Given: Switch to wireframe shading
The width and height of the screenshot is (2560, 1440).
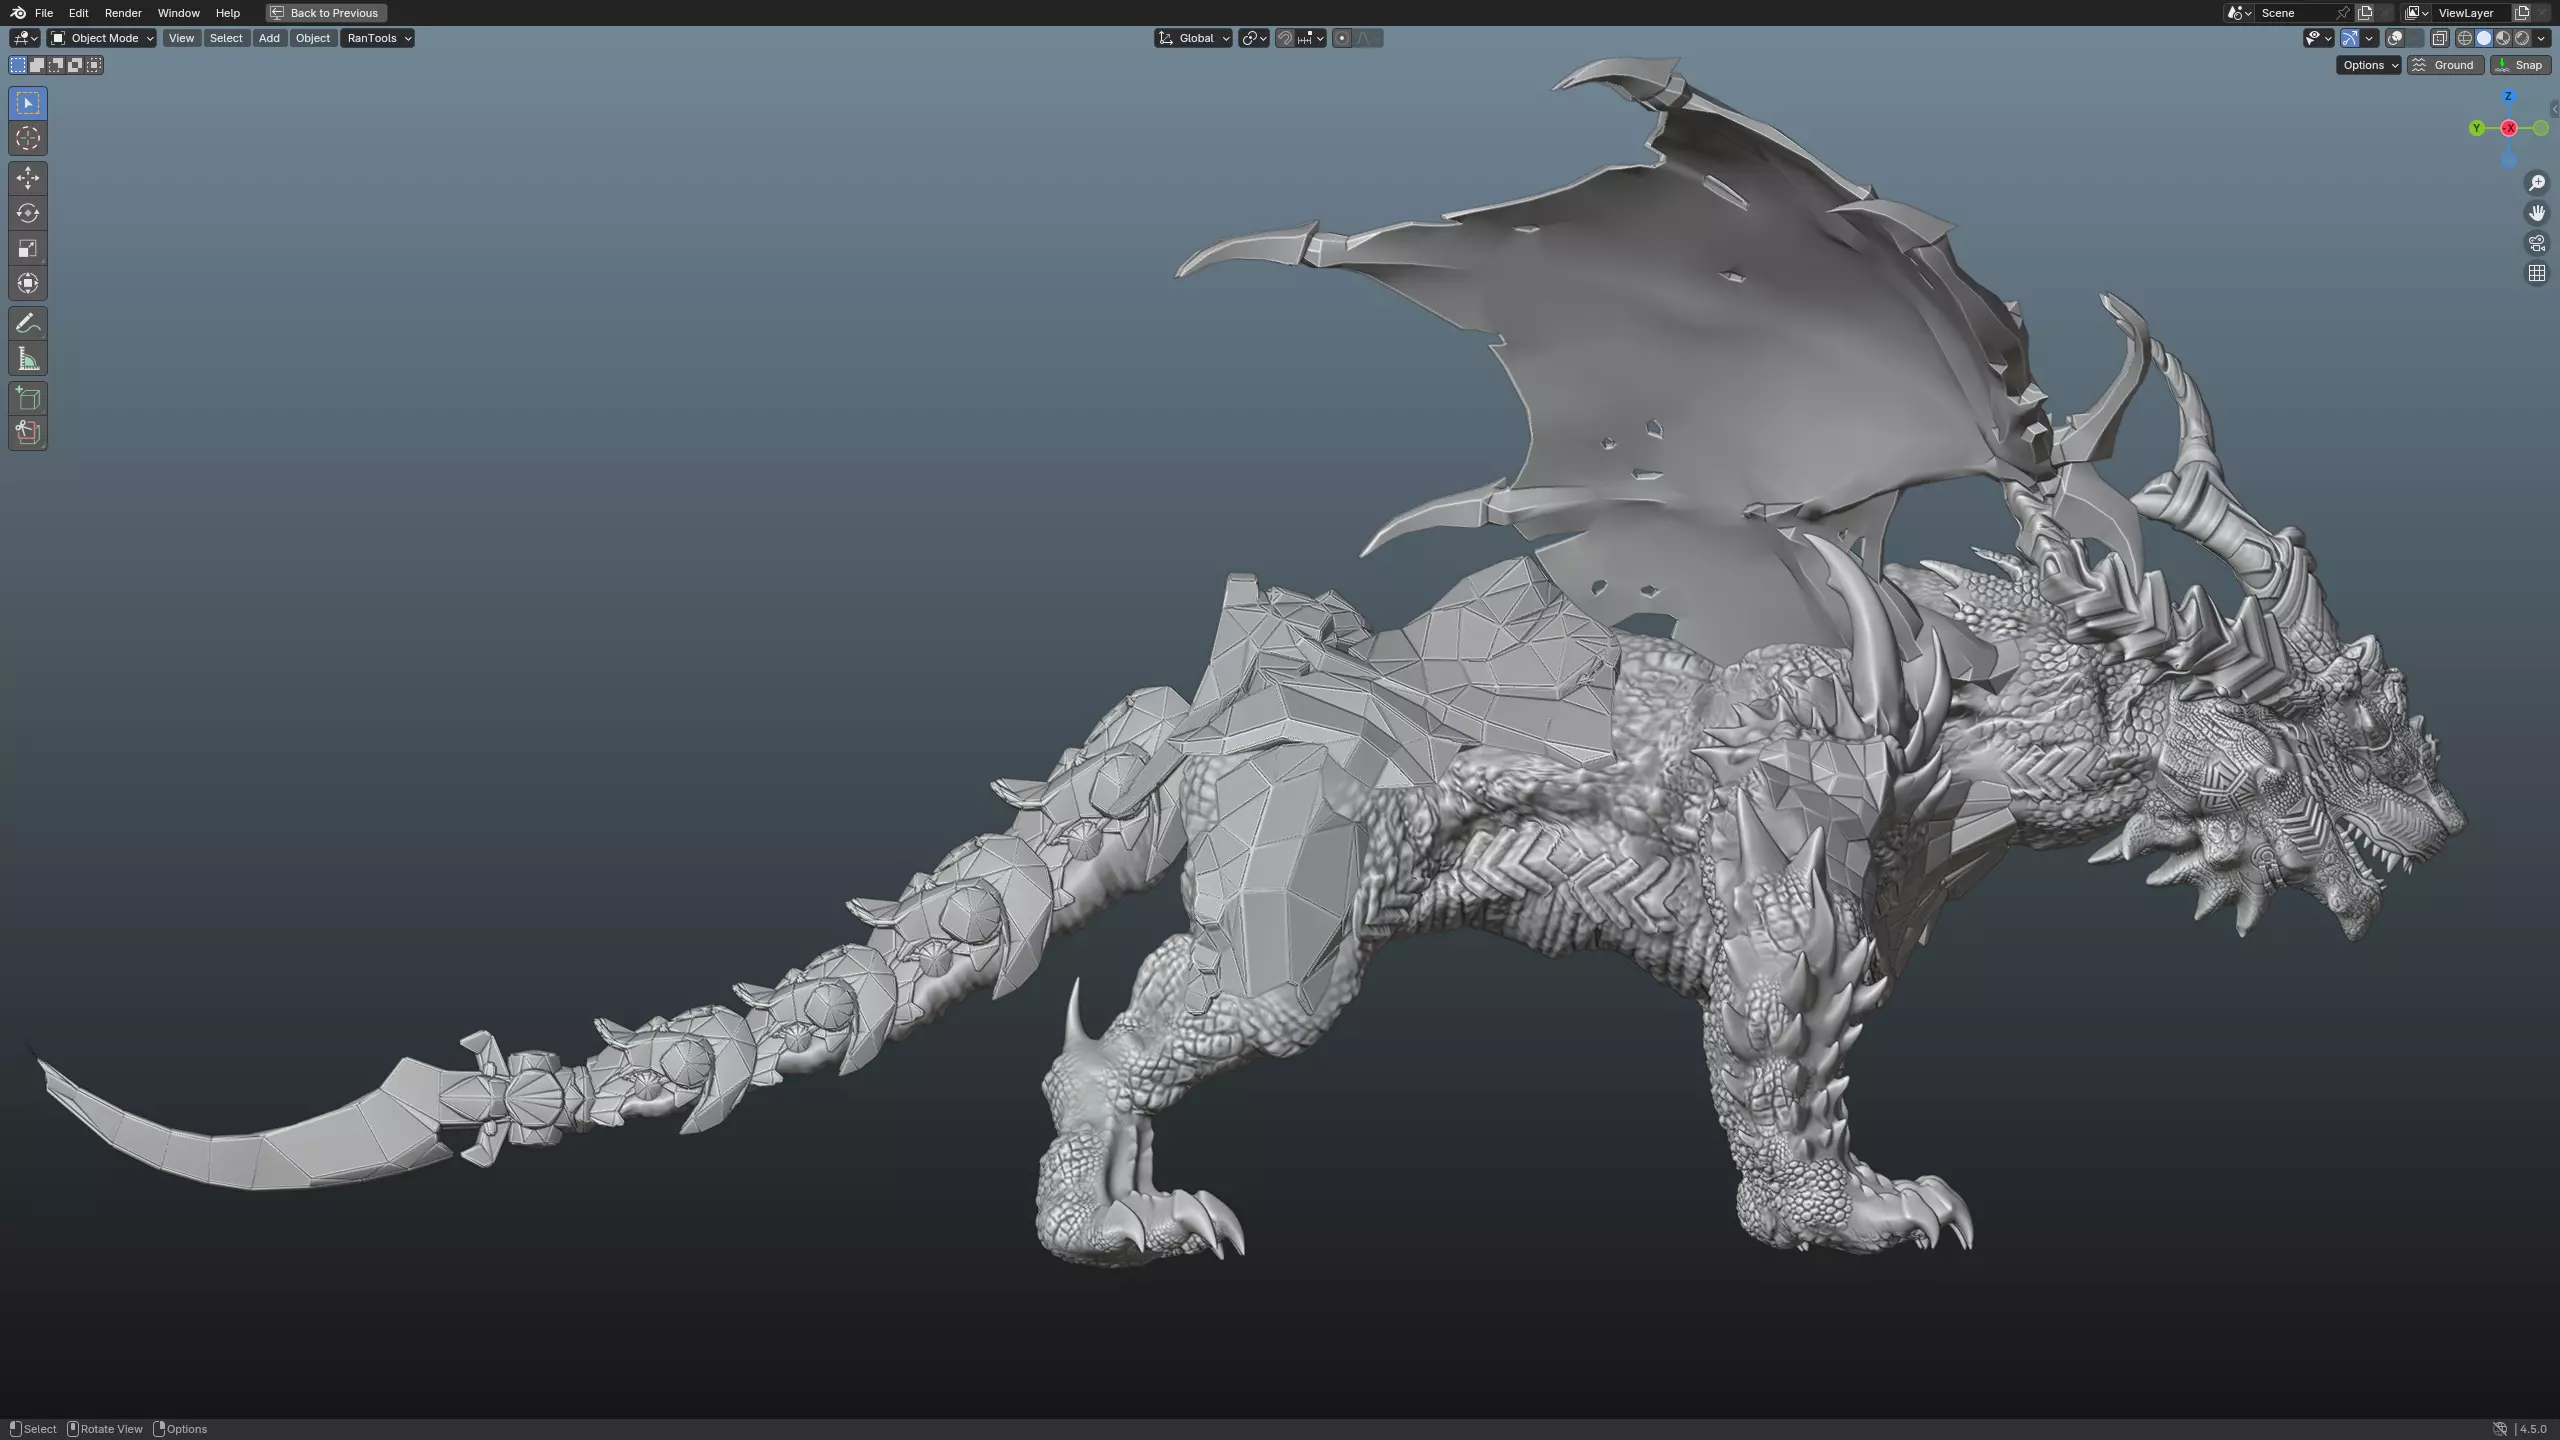Looking at the screenshot, I should 2465,38.
